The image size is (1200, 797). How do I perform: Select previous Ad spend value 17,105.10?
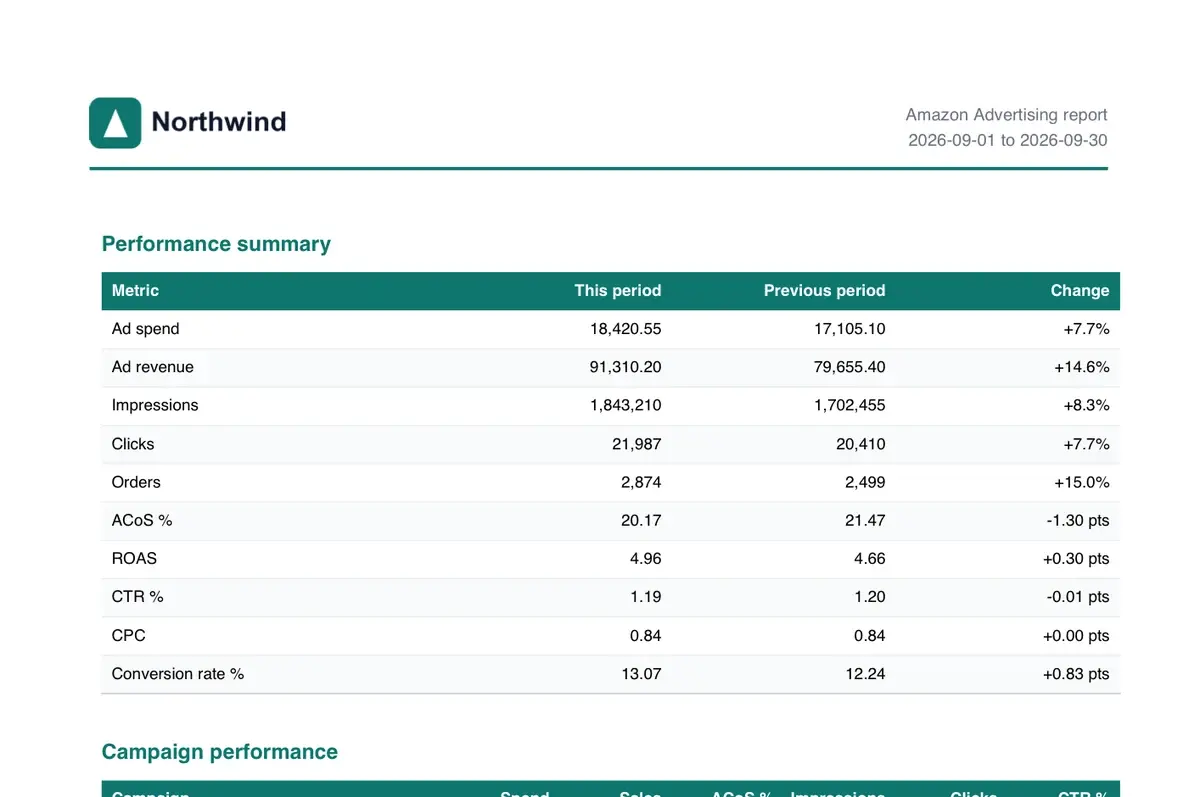click(850, 329)
